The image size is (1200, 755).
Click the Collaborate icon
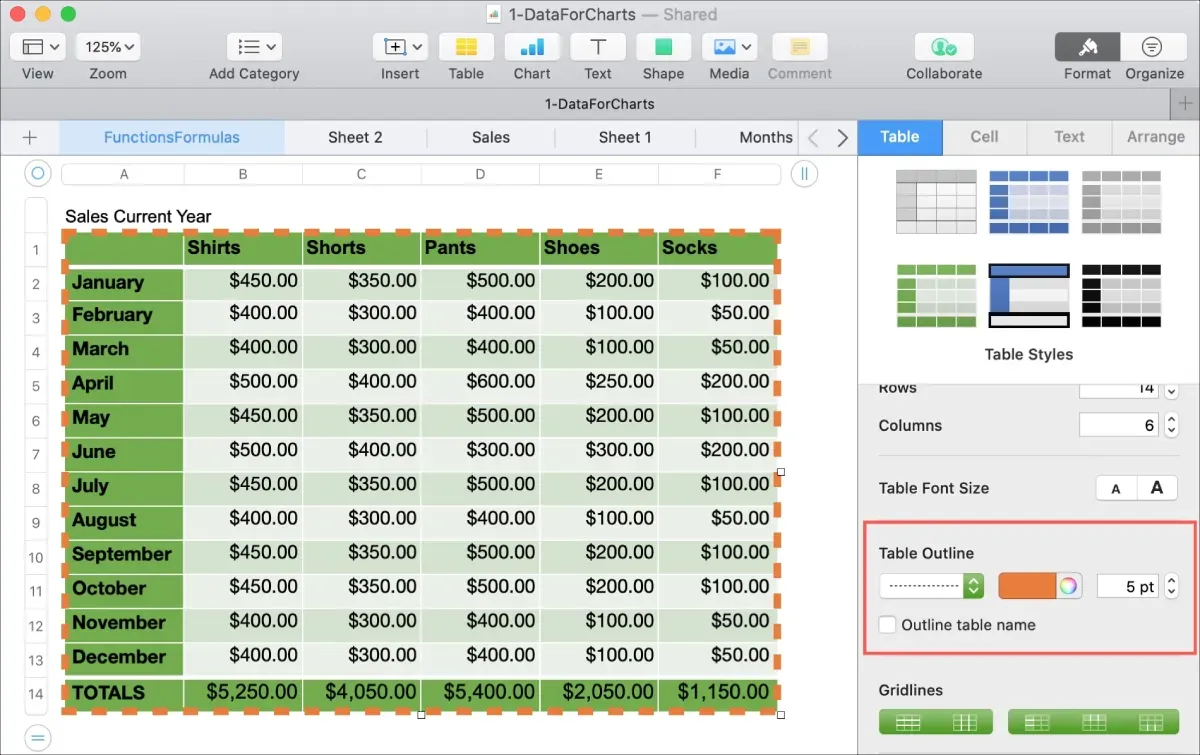[944, 47]
